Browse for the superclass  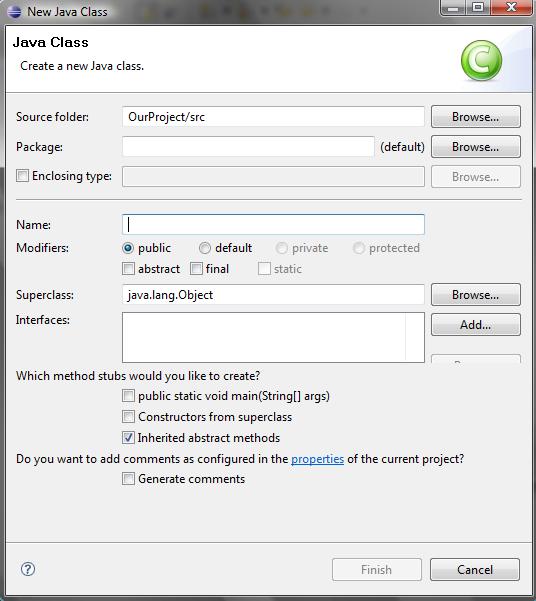click(475, 294)
